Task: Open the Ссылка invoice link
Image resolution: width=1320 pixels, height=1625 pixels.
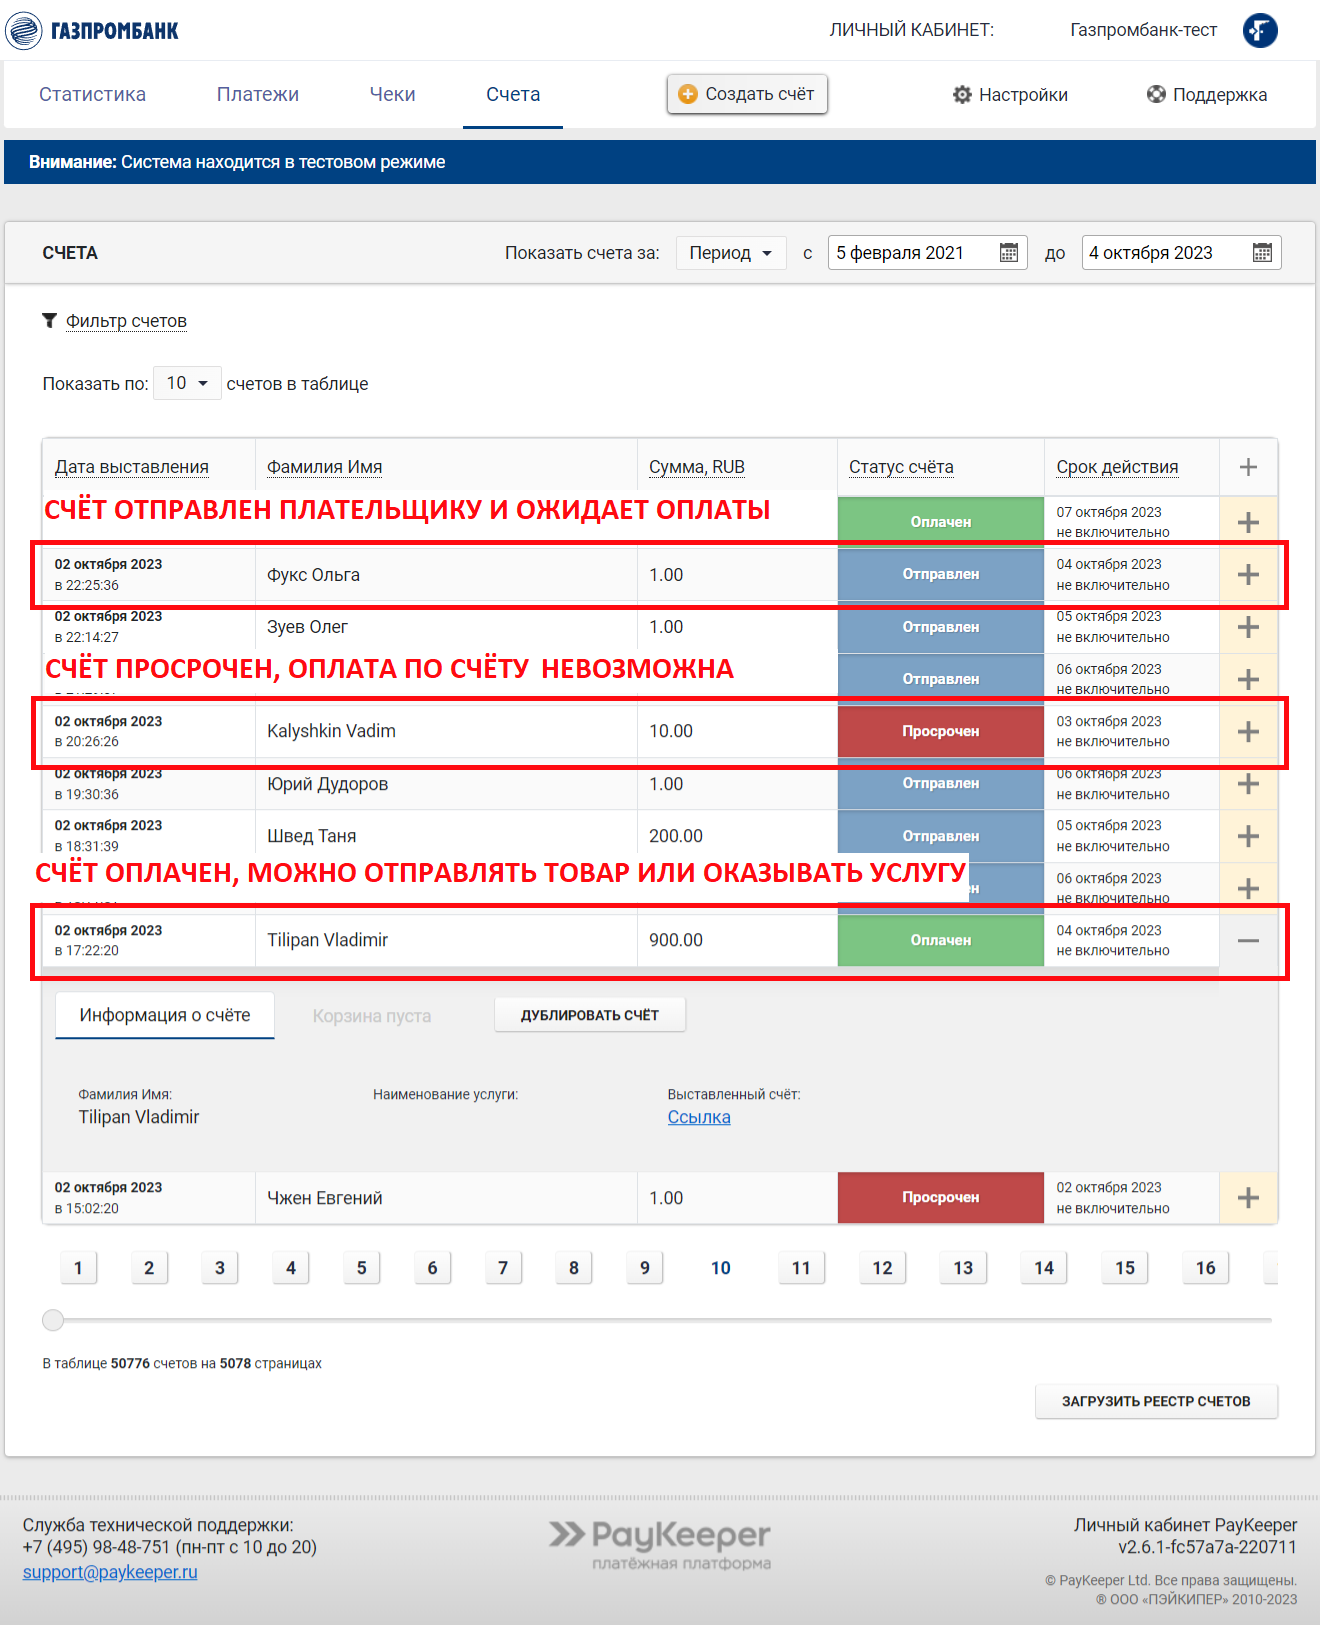Action: pyautogui.click(x=699, y=1117)
